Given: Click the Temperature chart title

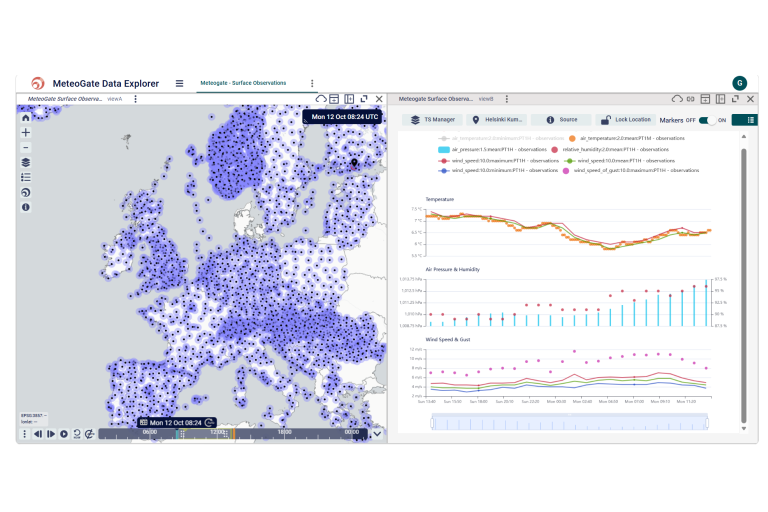Looking at the screenshot, I should click(439, 199).
